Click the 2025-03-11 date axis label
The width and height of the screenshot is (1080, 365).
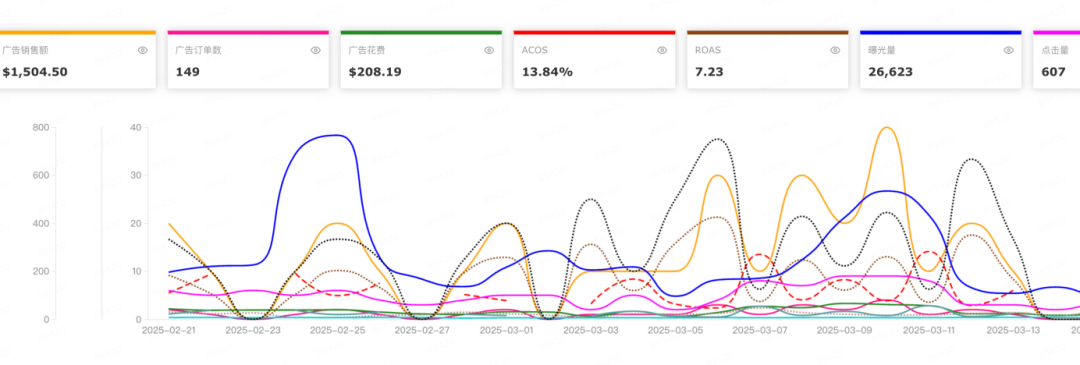tap(928, 331)
